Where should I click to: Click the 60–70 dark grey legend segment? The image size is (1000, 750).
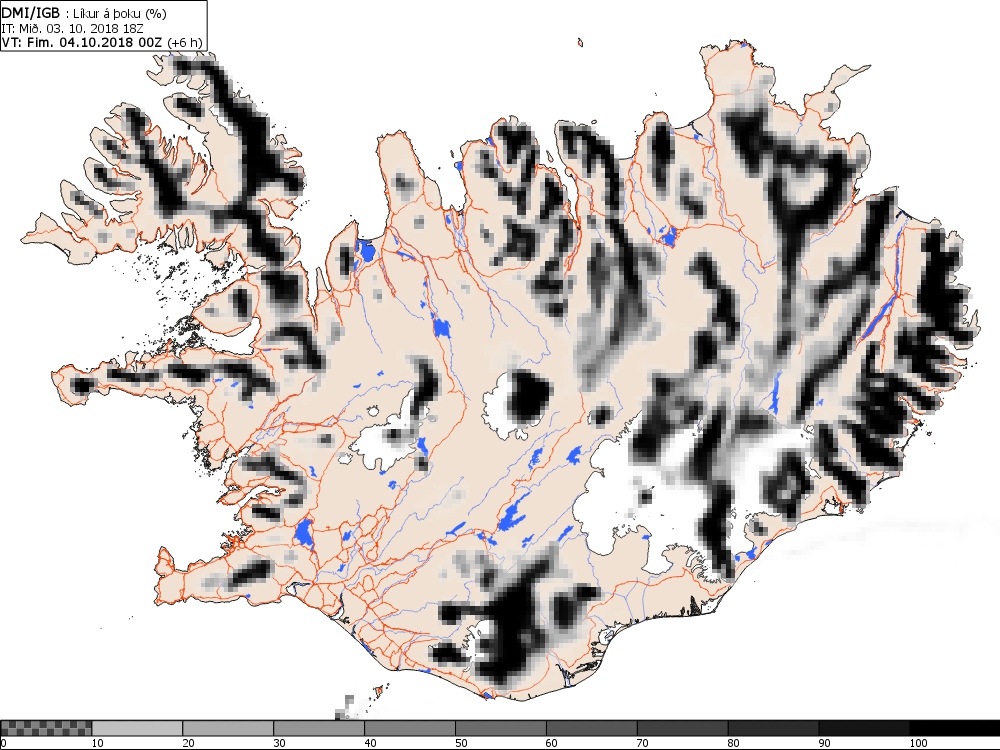click(x=591, y=728)
